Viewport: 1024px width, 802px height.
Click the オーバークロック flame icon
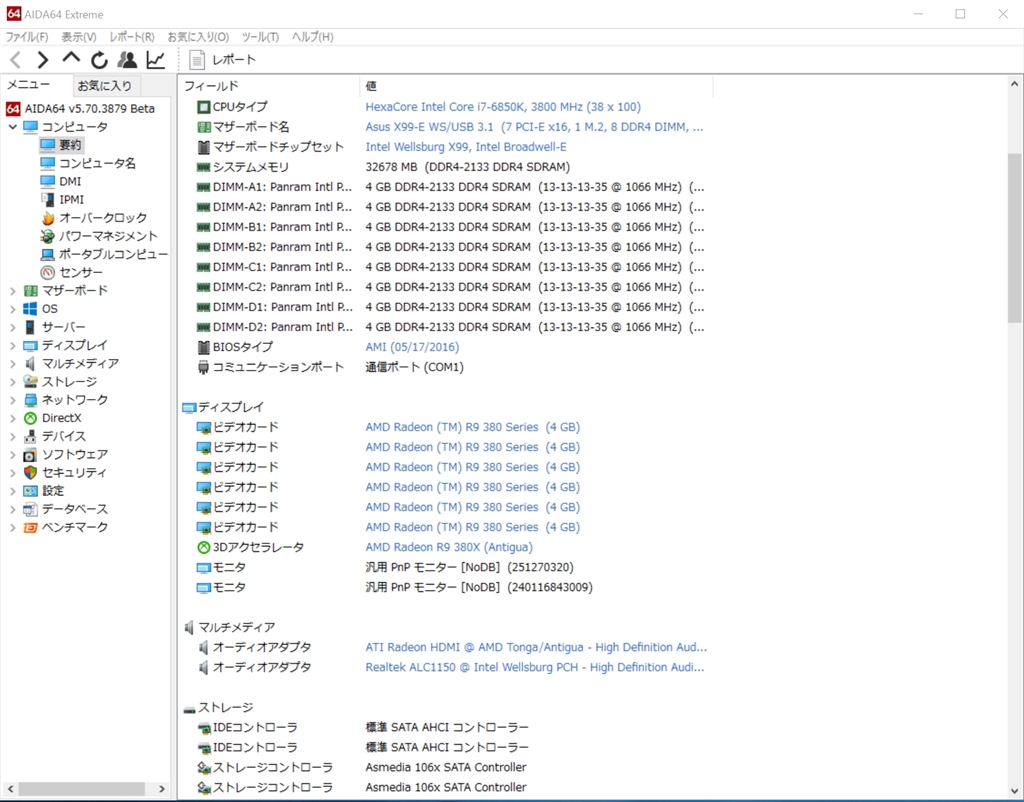point(47,218)
